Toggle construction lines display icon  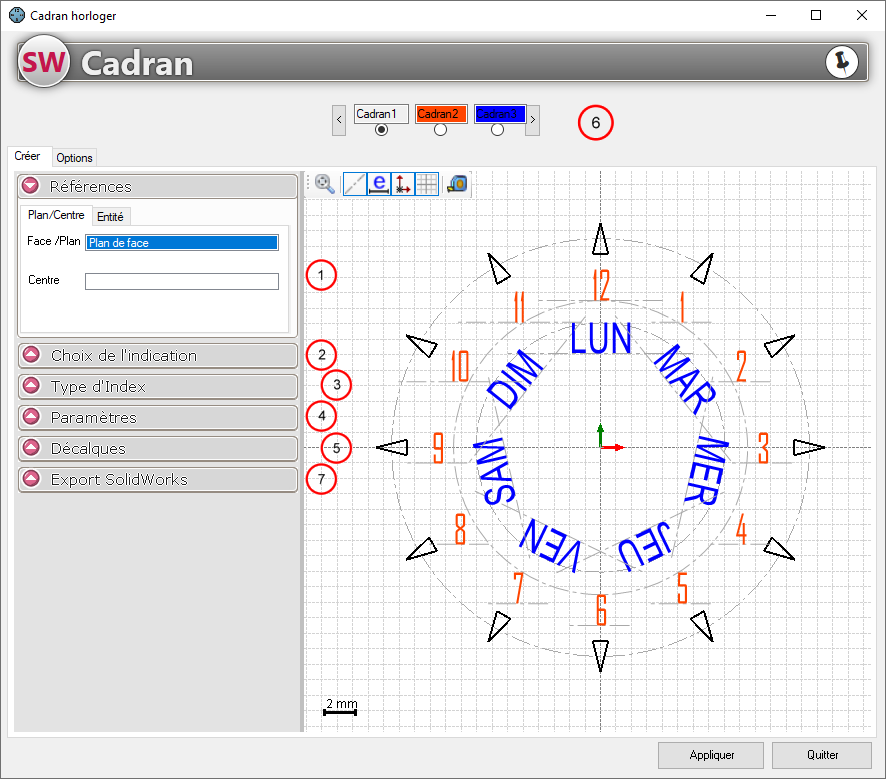click(355, 183)
